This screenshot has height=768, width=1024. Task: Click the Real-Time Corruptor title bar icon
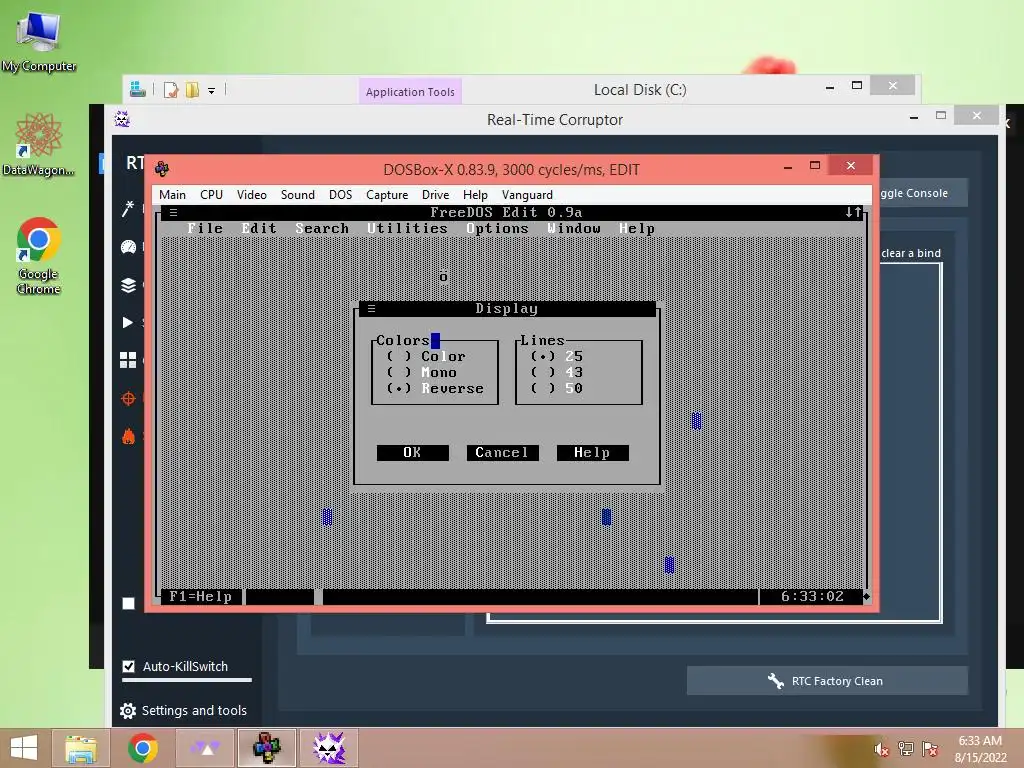click(x=122, y=119)
